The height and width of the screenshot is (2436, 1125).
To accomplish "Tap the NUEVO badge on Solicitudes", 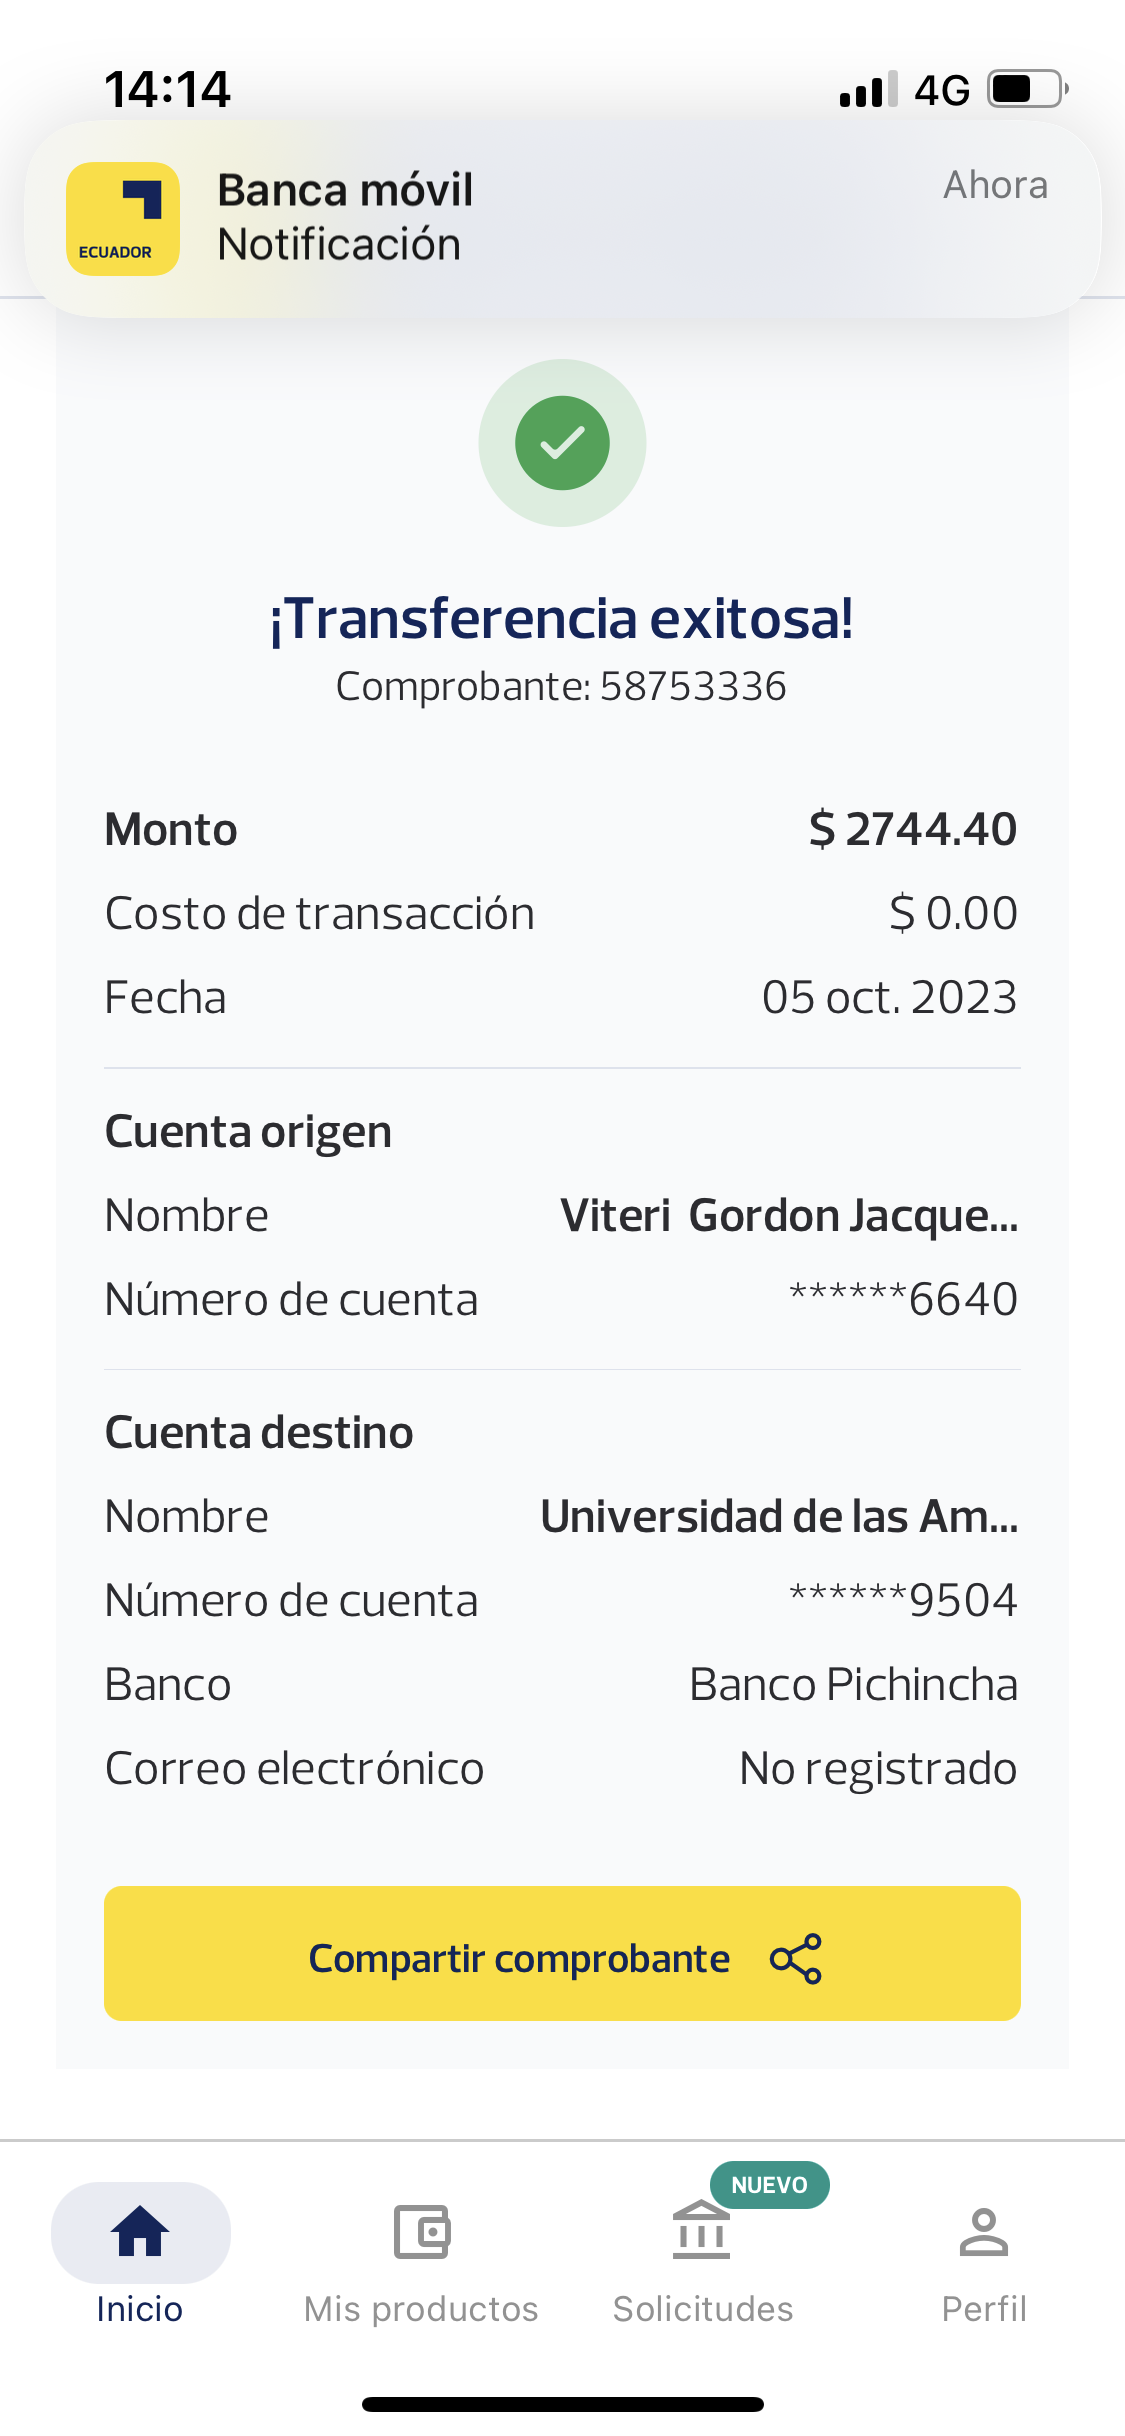I will 769,2185.
